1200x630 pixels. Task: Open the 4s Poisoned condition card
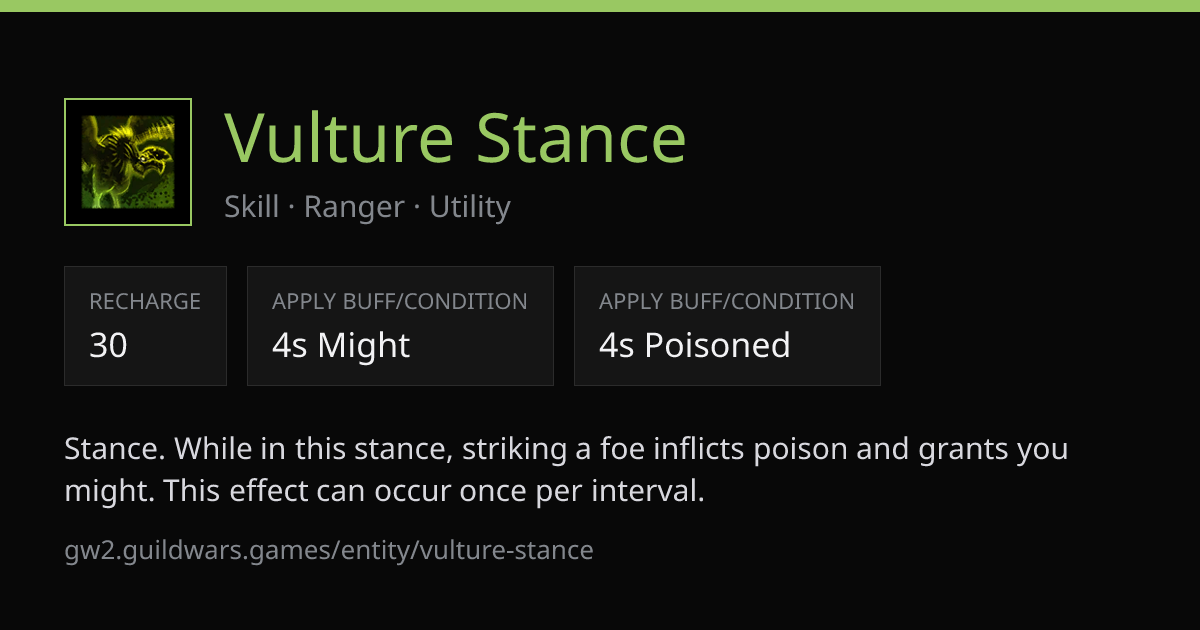pyautogui.click(x=727, y=326)
